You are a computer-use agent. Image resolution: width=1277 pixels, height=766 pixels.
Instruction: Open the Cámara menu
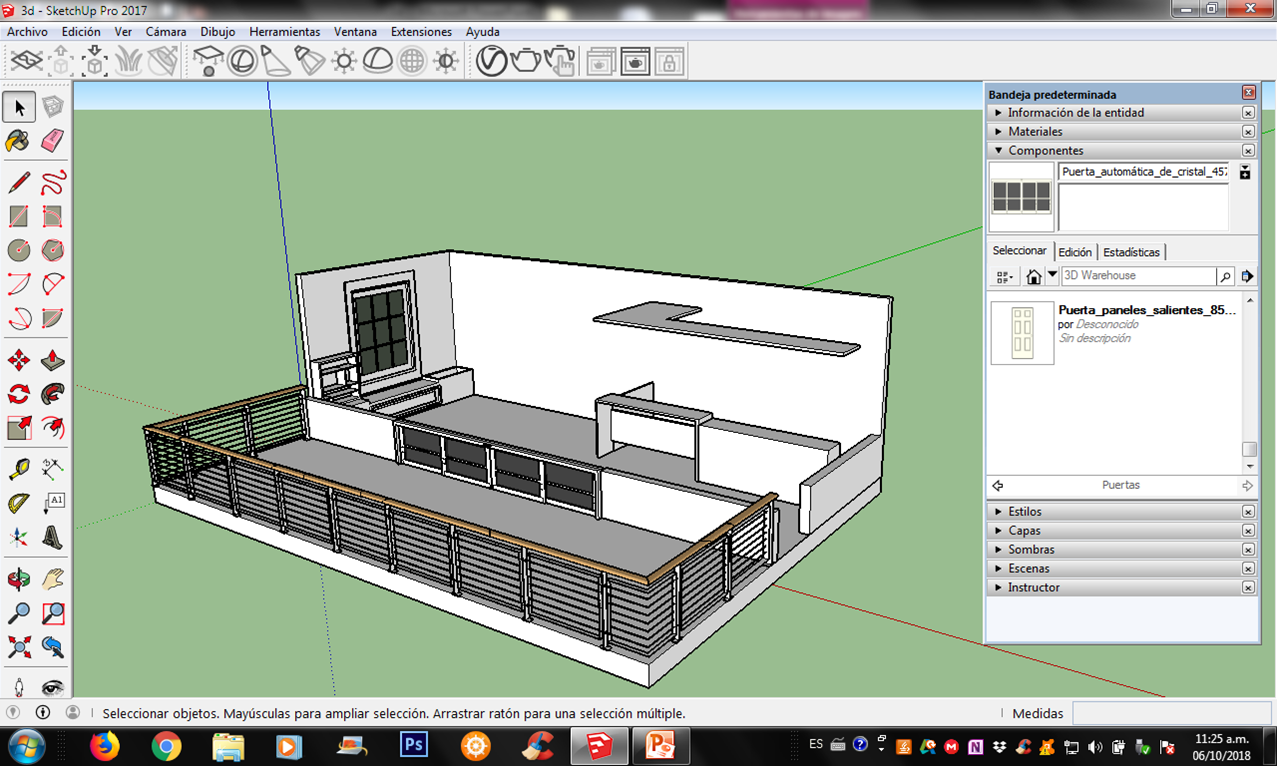166,32
